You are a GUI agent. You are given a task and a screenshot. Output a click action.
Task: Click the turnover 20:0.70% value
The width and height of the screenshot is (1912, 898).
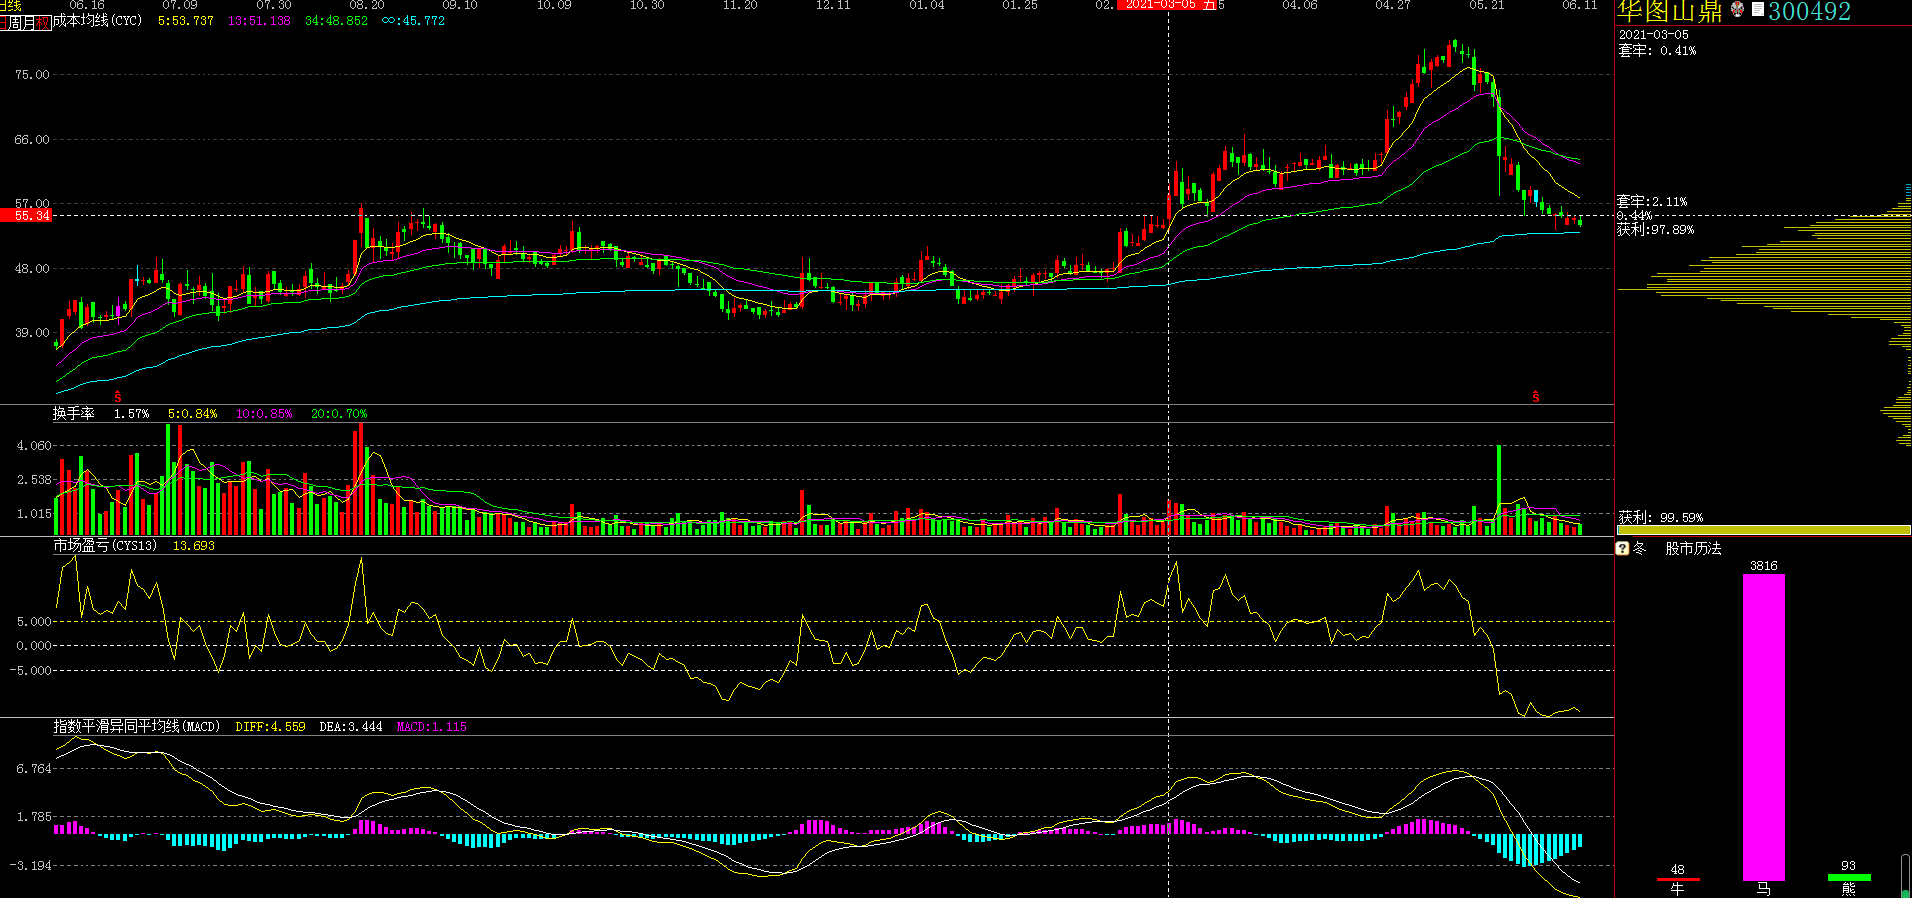point(339,413)
